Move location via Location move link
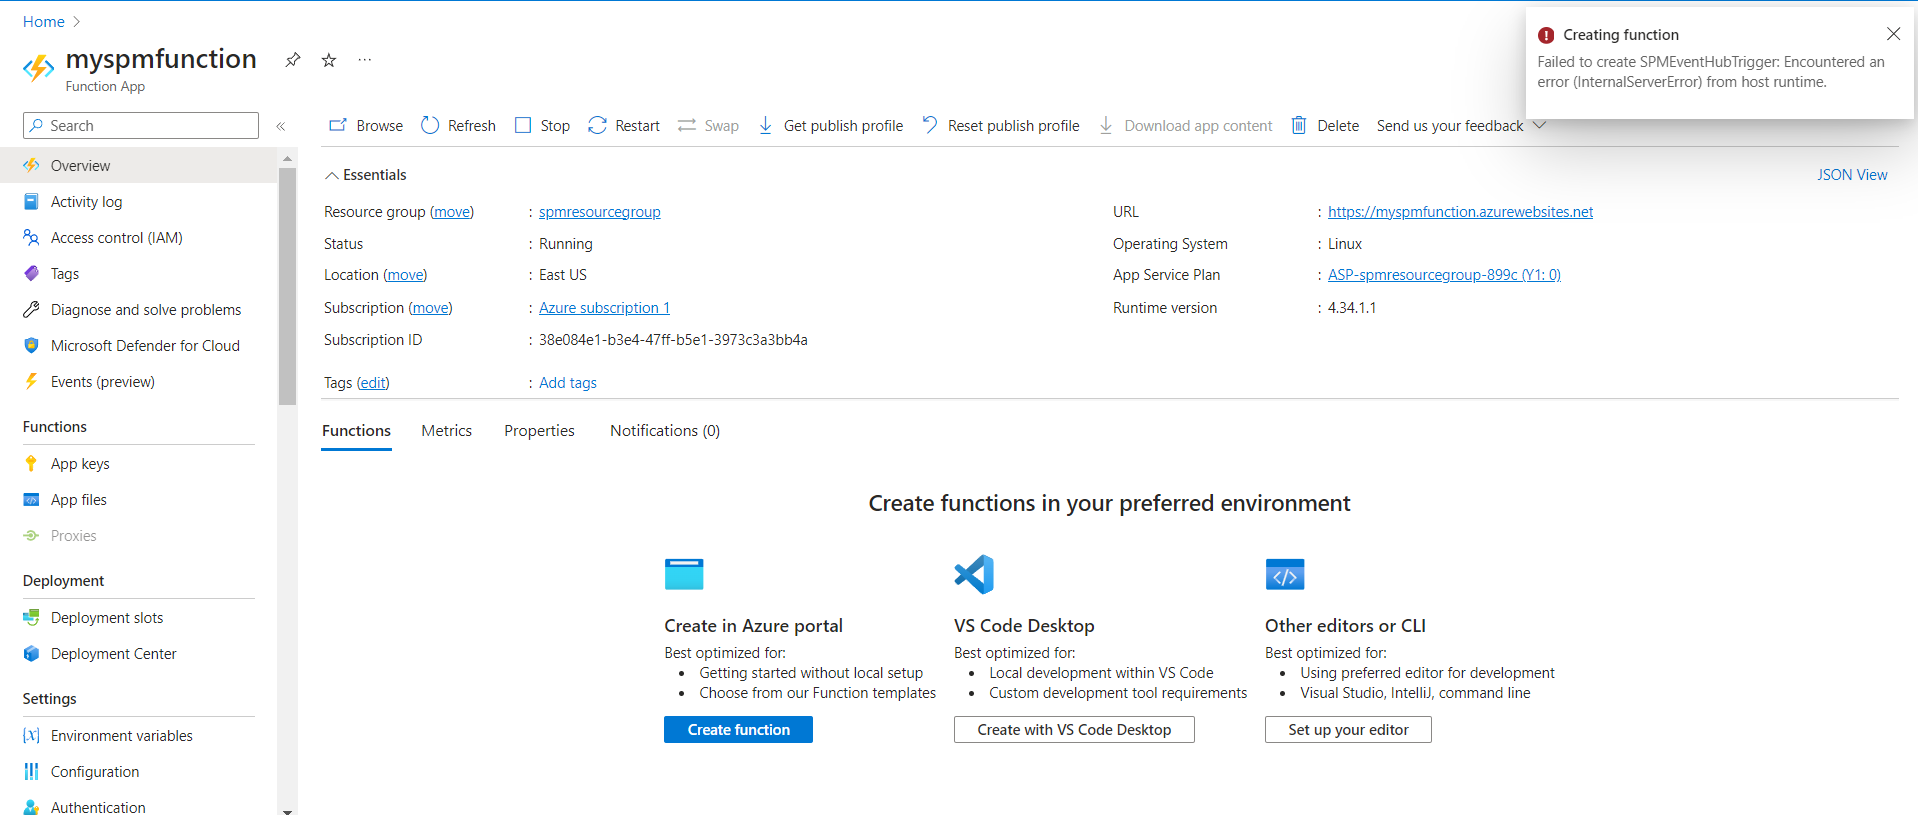Image resolution: width=1918 pixels, height=815 pixels. (405, 275)
